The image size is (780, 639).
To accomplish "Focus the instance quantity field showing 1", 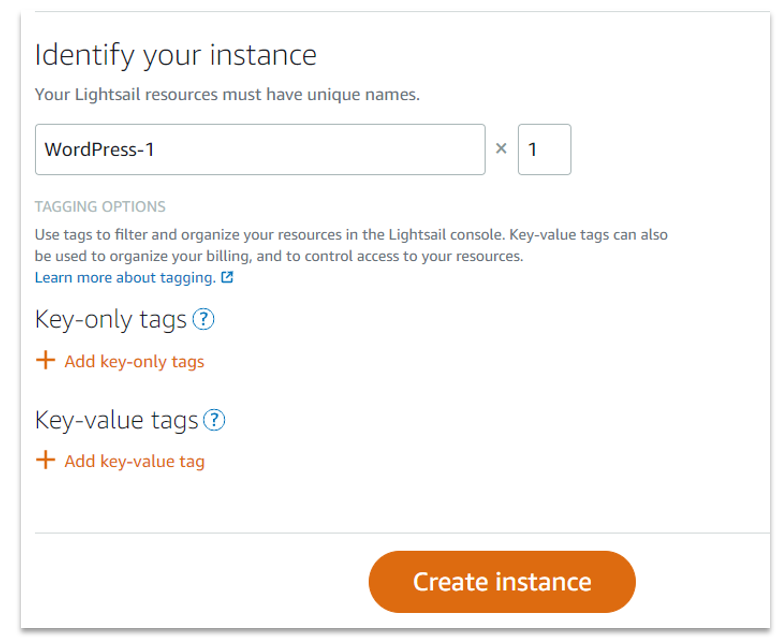I will pyautogui.click(x=544, y=150).
